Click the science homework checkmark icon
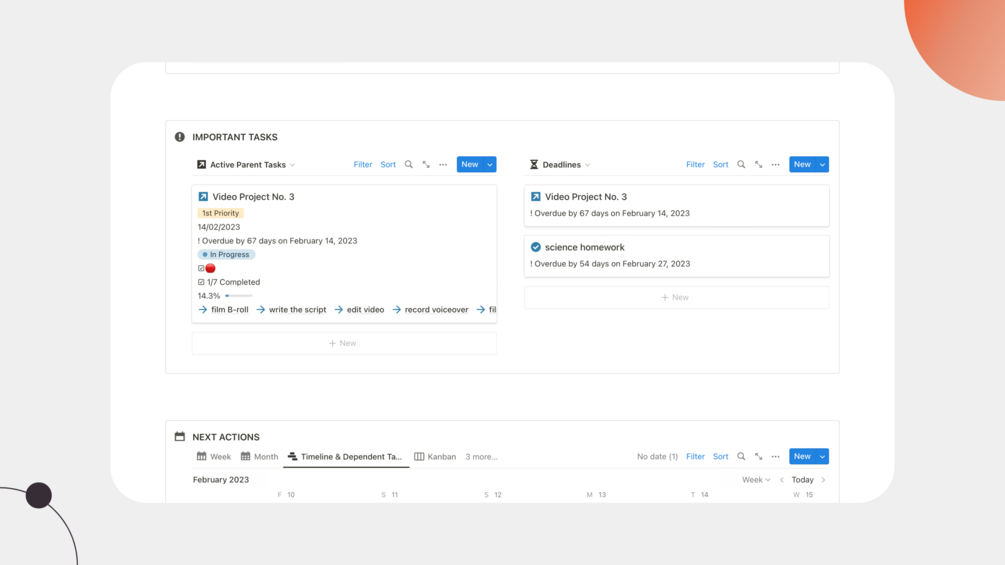Viewport: 1005px width, 565px height. [536, 247]
